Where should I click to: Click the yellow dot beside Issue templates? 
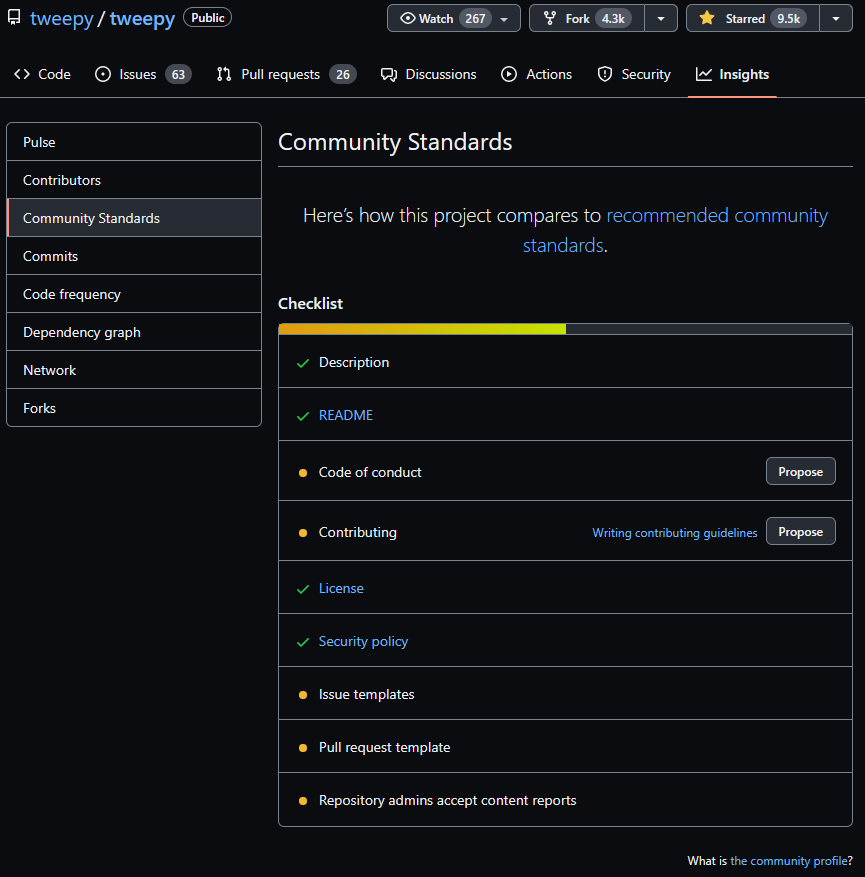click(x=302, y=694)
